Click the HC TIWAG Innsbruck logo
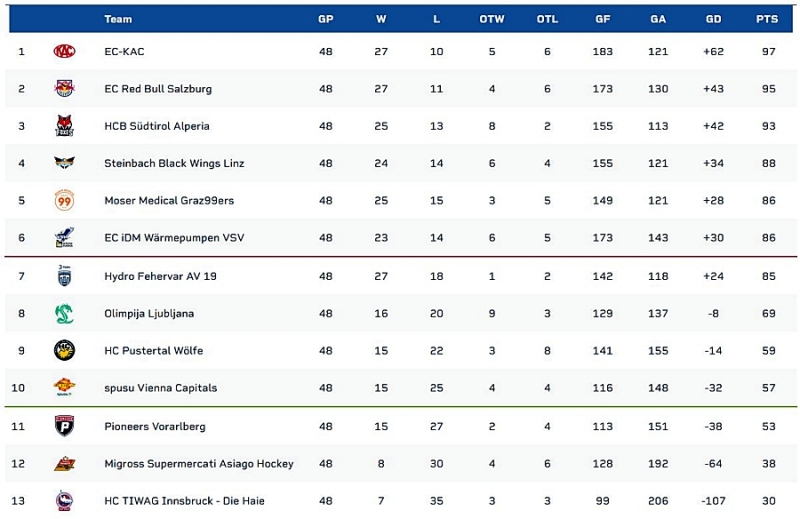Viewport: 800px width, 519px height. tap(64, 501)
